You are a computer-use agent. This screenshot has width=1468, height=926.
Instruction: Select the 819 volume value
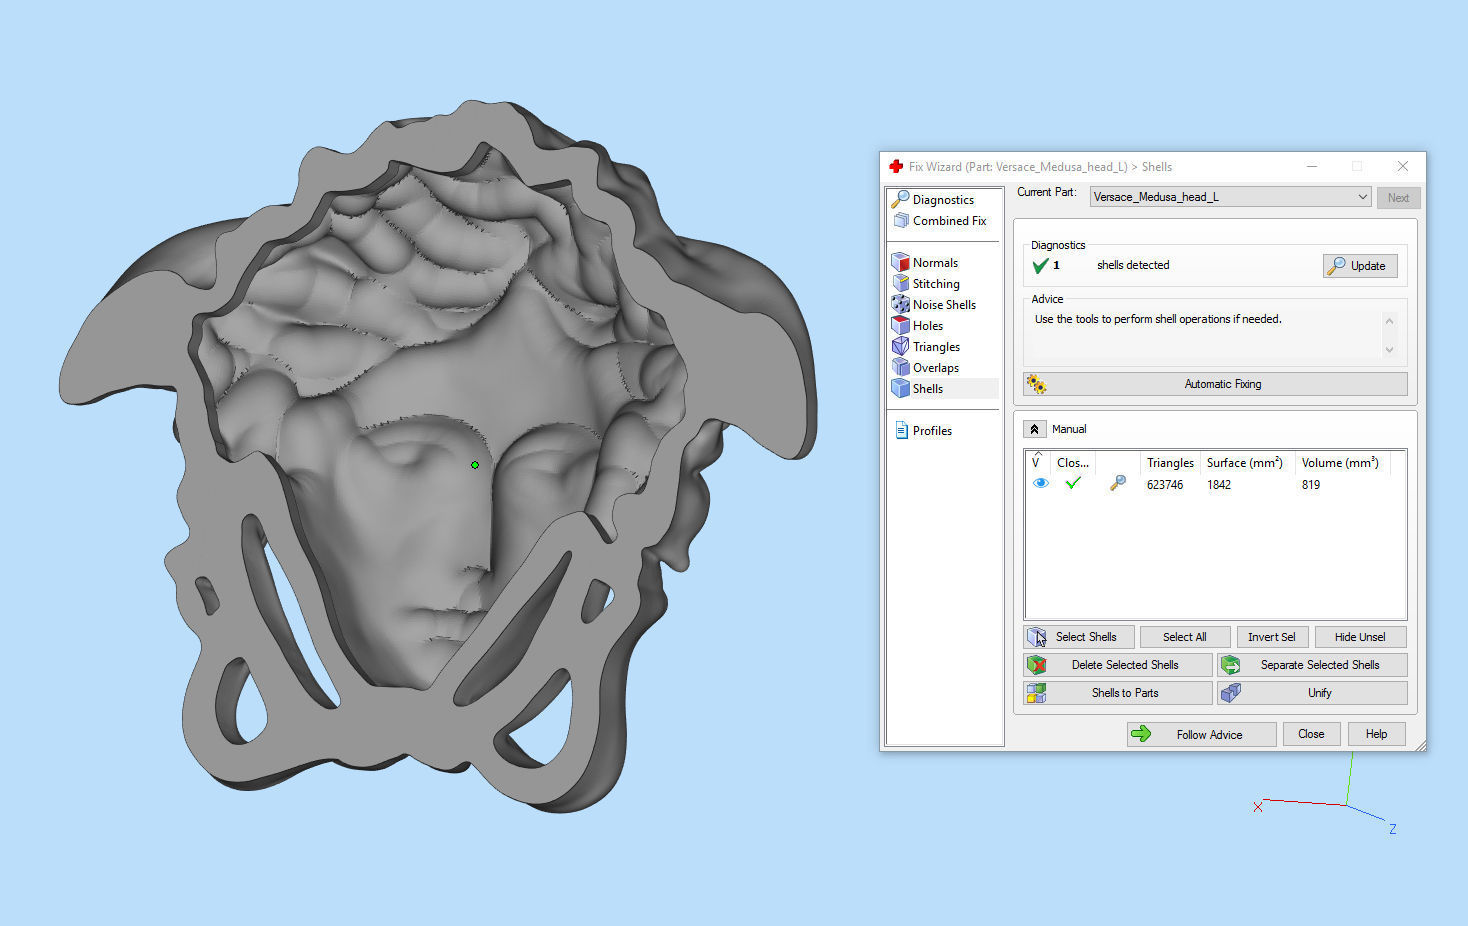(x=1311, y=485)
